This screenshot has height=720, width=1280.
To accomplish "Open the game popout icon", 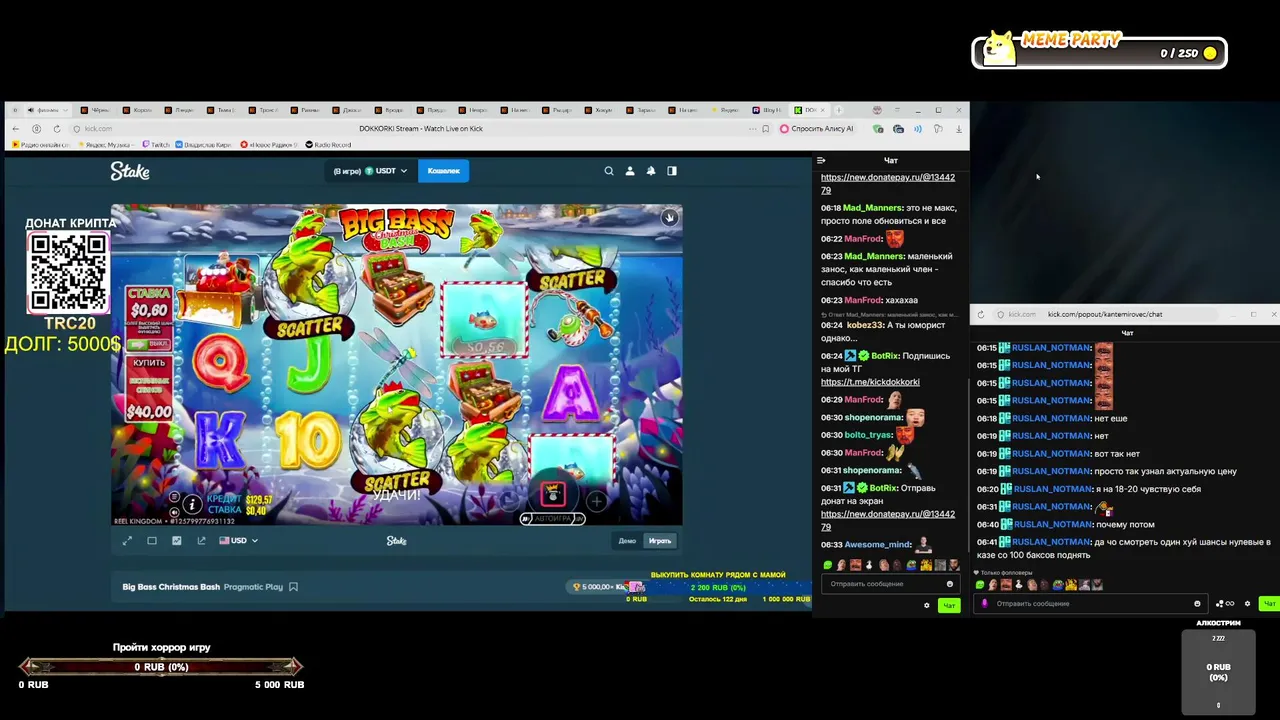I will pyautogui.click(x=201, y=541).
